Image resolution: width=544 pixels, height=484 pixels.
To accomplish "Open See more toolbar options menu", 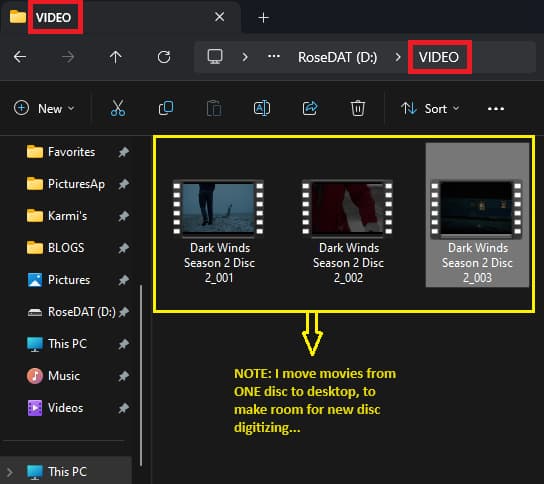I will click(495, 109).
